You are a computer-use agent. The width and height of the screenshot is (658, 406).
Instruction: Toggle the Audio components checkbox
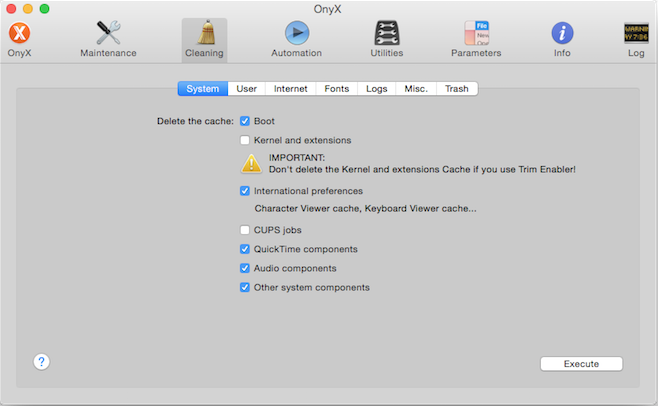coord(245,268)
